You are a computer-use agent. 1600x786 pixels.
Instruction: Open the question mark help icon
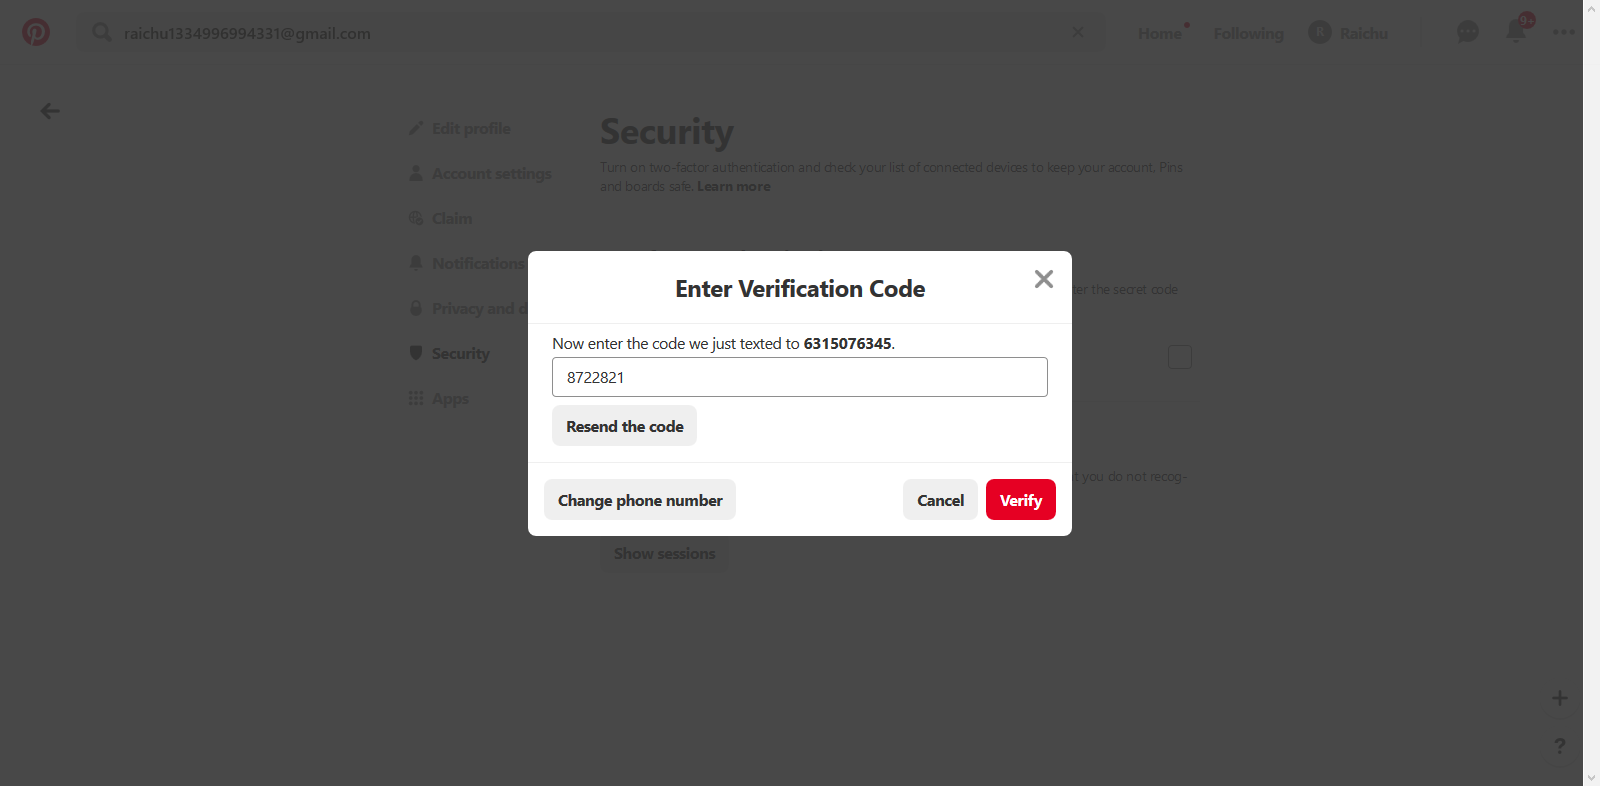click(x=1559, y=746)
